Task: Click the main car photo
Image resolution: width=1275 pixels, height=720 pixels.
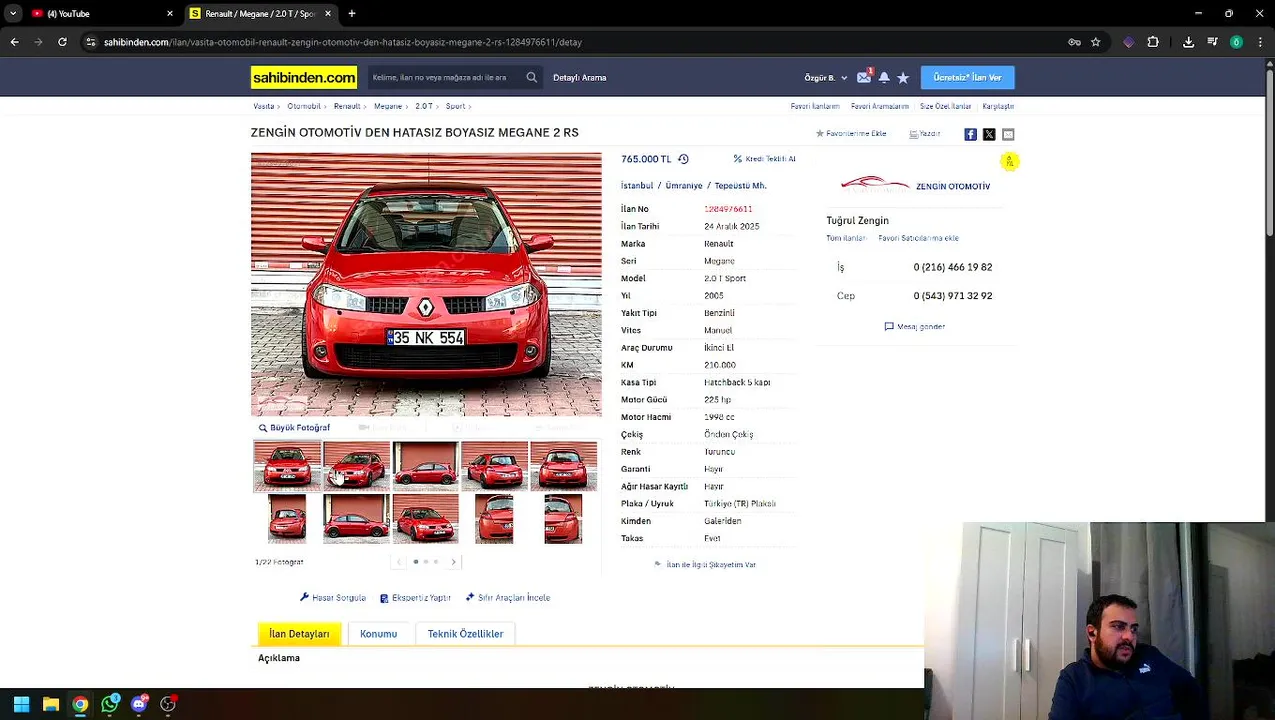Action: click(426, 284)
